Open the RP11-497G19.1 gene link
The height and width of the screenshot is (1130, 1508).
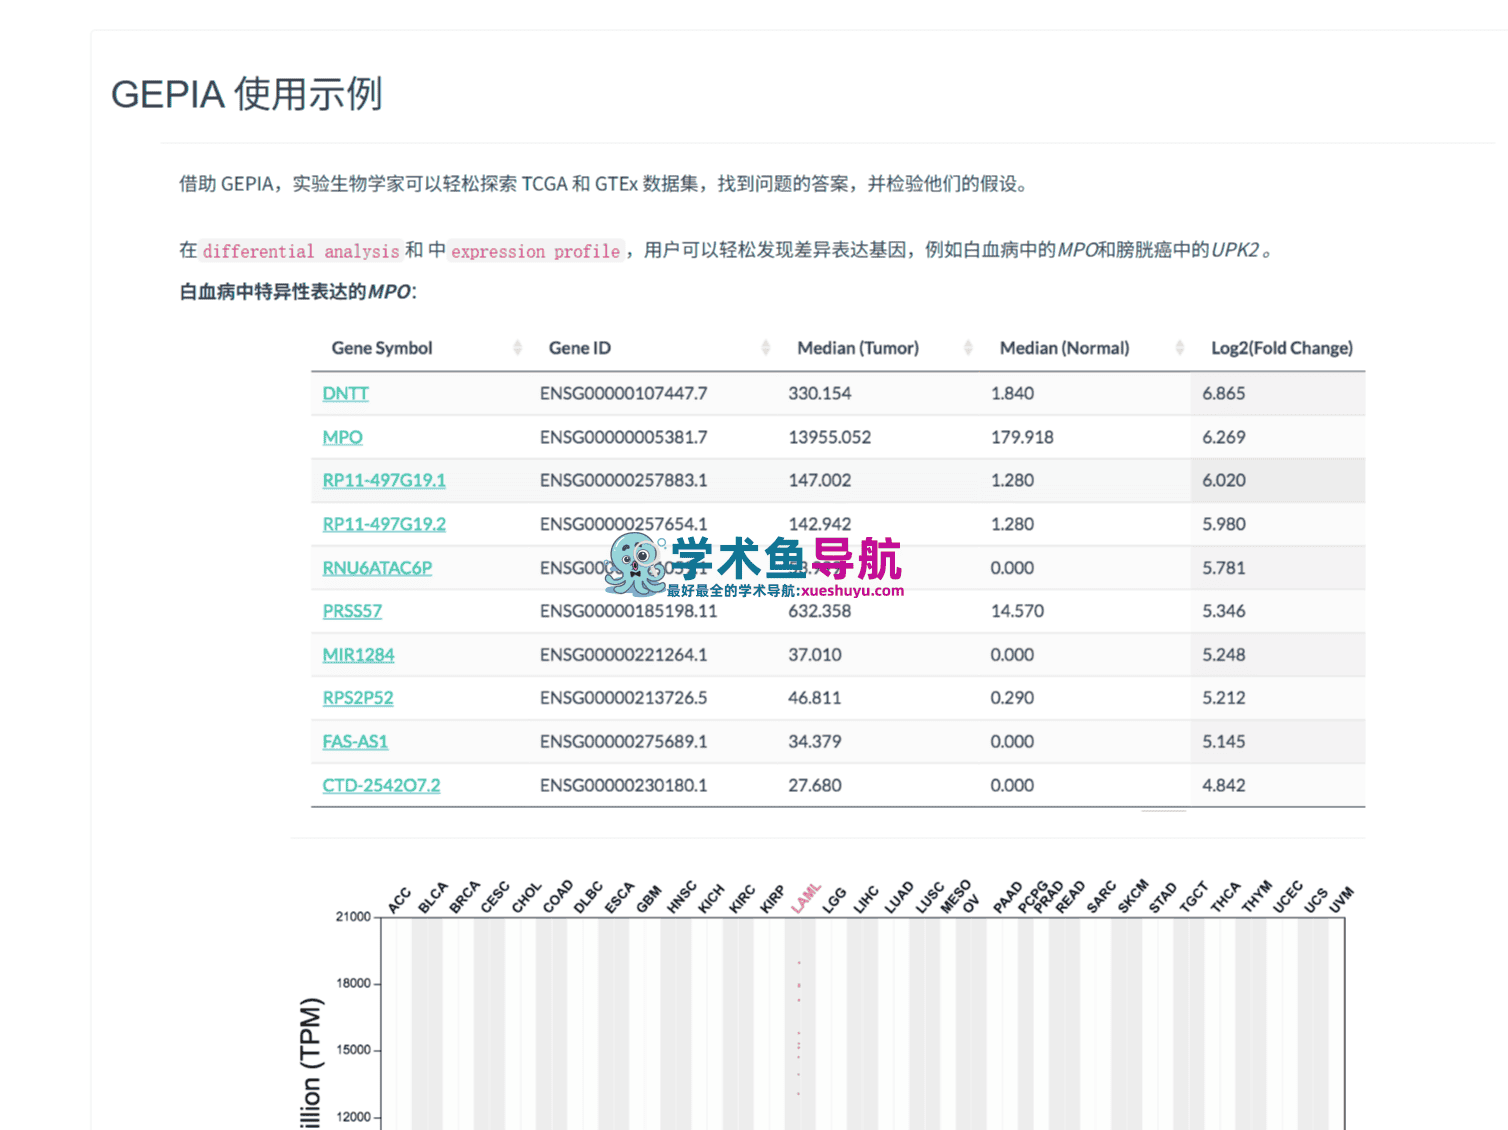point(384,481)
